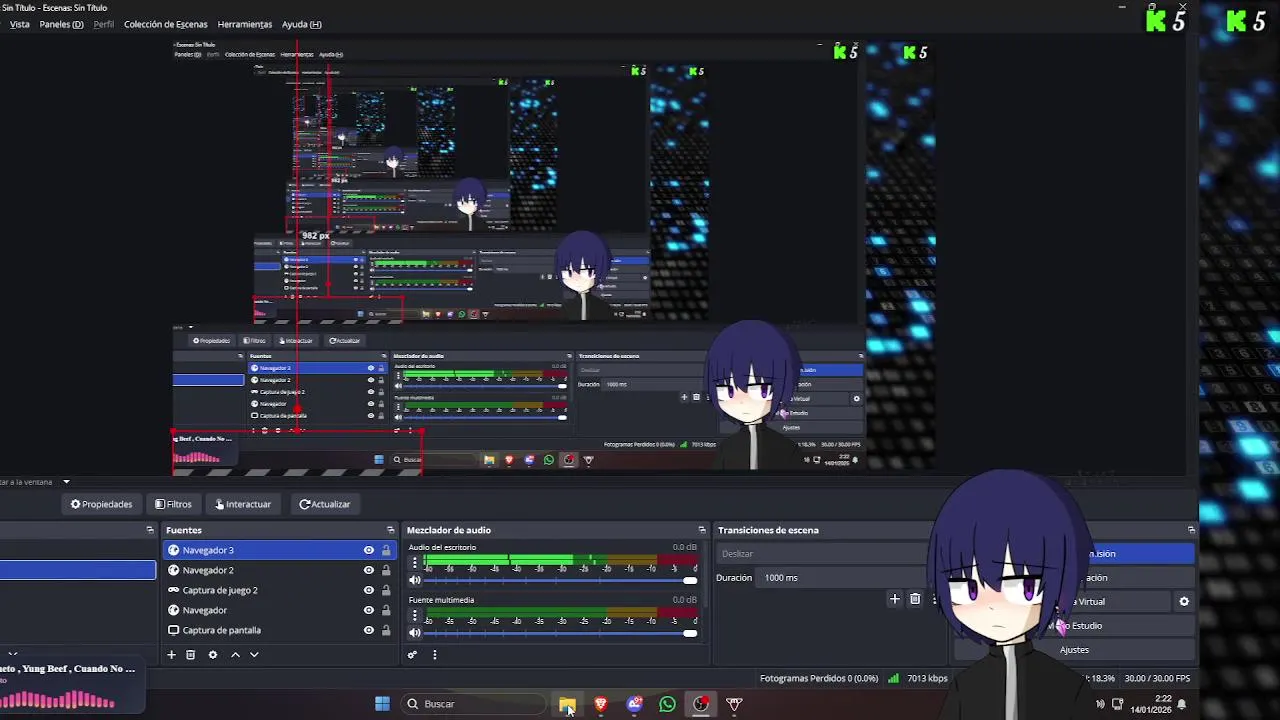Add a scene transition with plus icon

click(895, 599)
